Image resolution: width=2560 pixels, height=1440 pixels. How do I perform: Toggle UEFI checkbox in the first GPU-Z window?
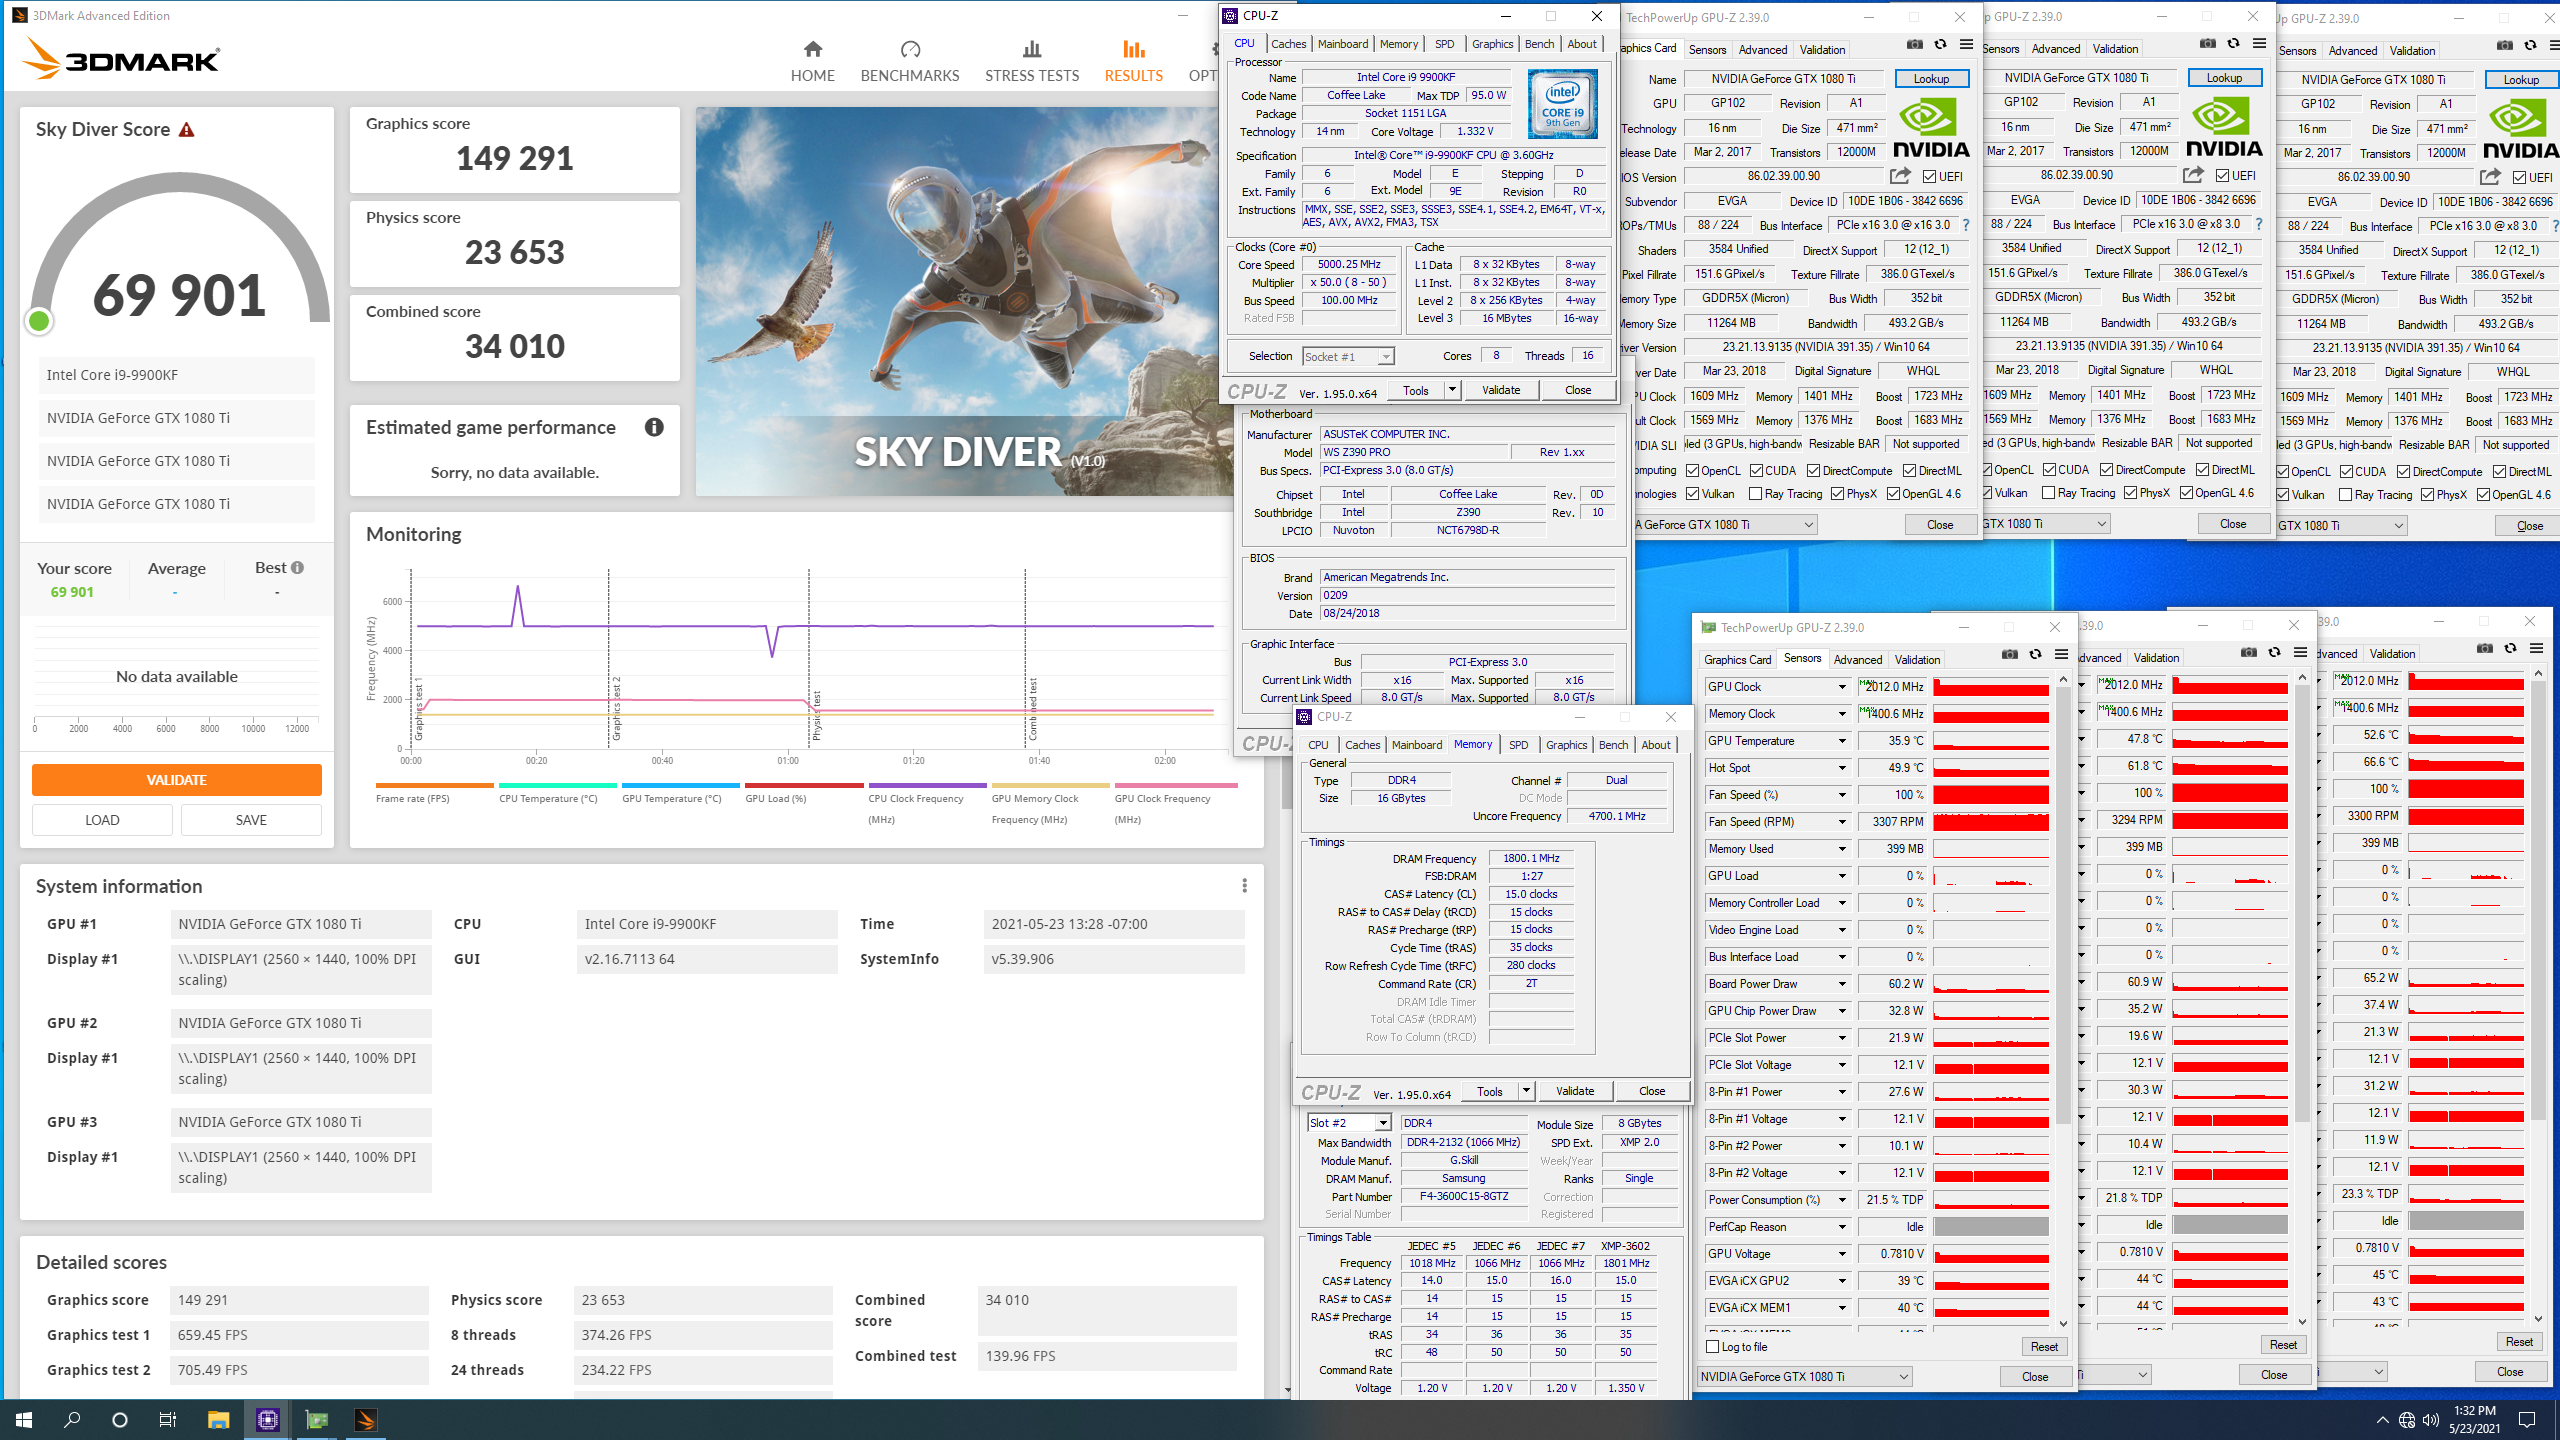coord(1929,177)
